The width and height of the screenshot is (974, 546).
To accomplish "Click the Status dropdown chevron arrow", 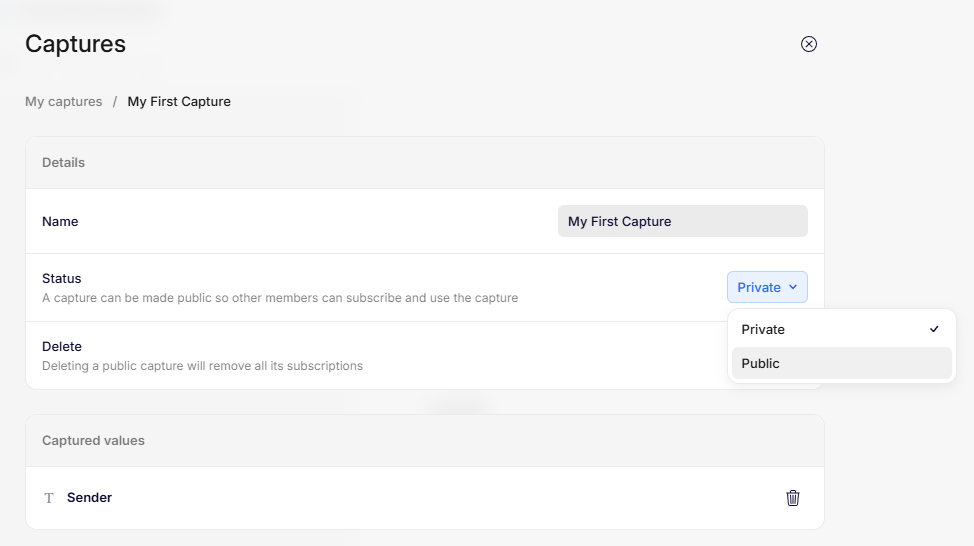I will point(793,287).
